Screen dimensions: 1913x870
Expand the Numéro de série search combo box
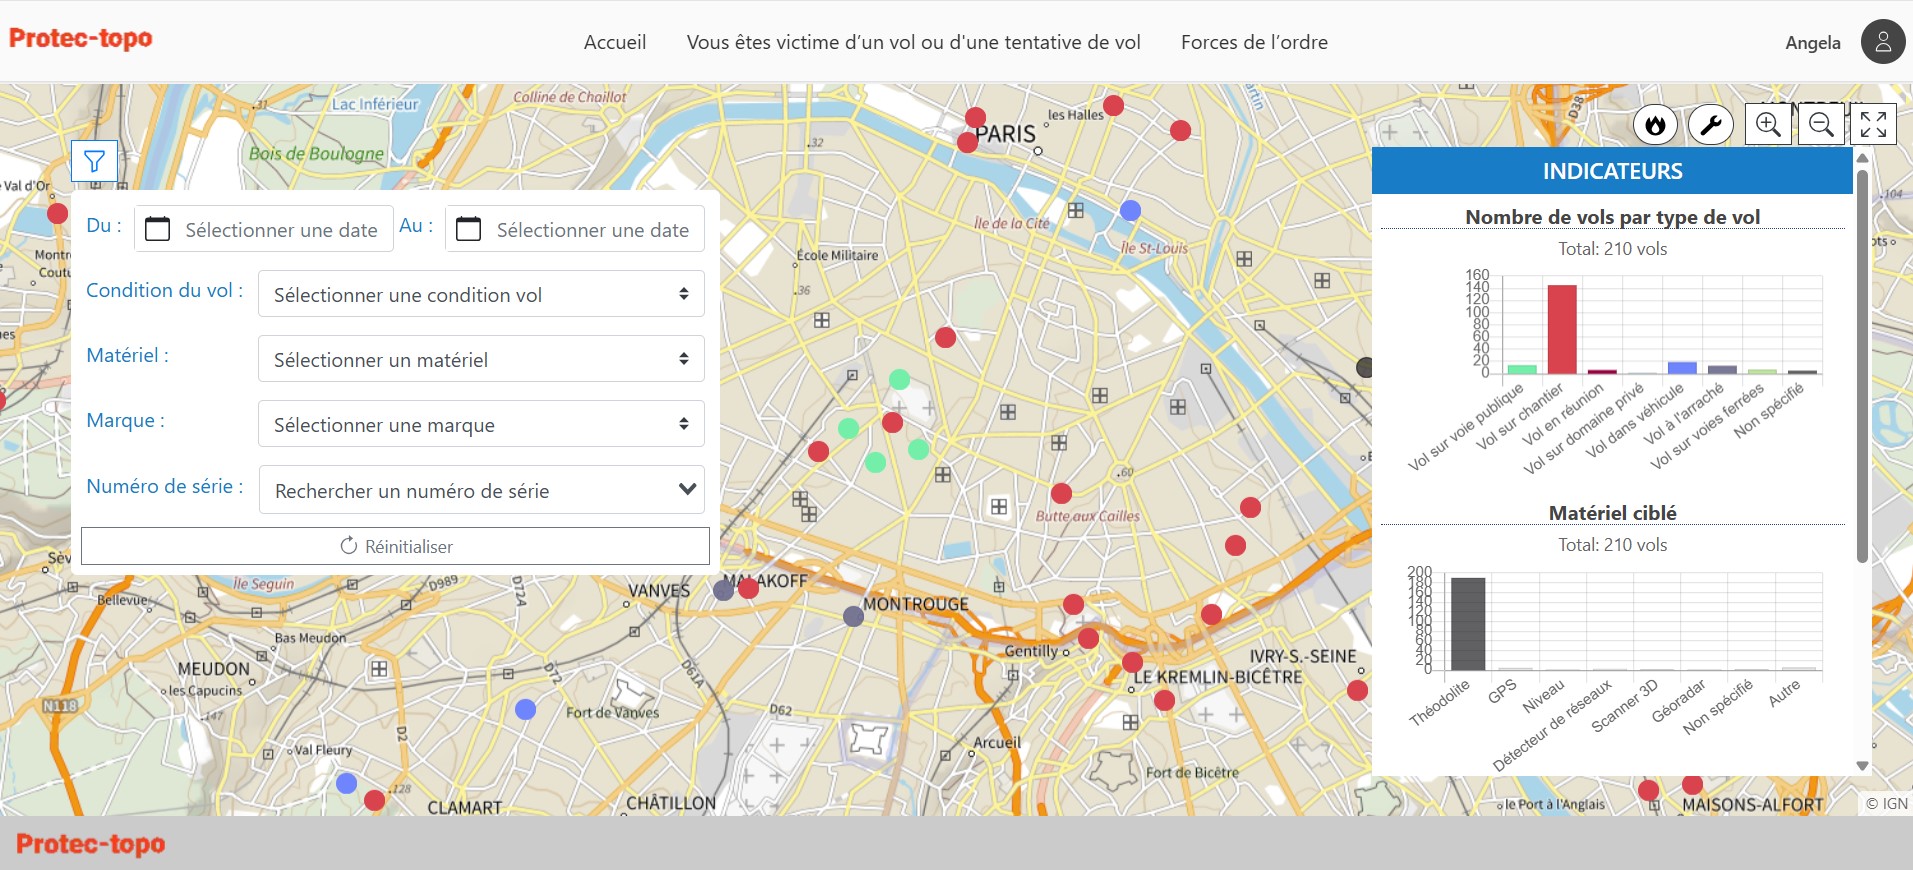(x=482, y=490)
